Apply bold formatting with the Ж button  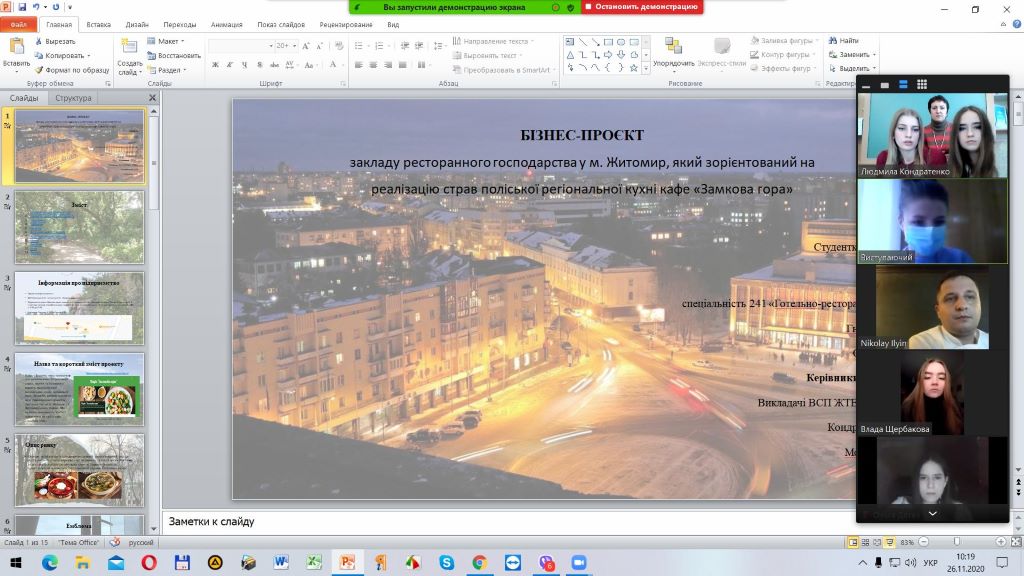click(x=216, y=65)
